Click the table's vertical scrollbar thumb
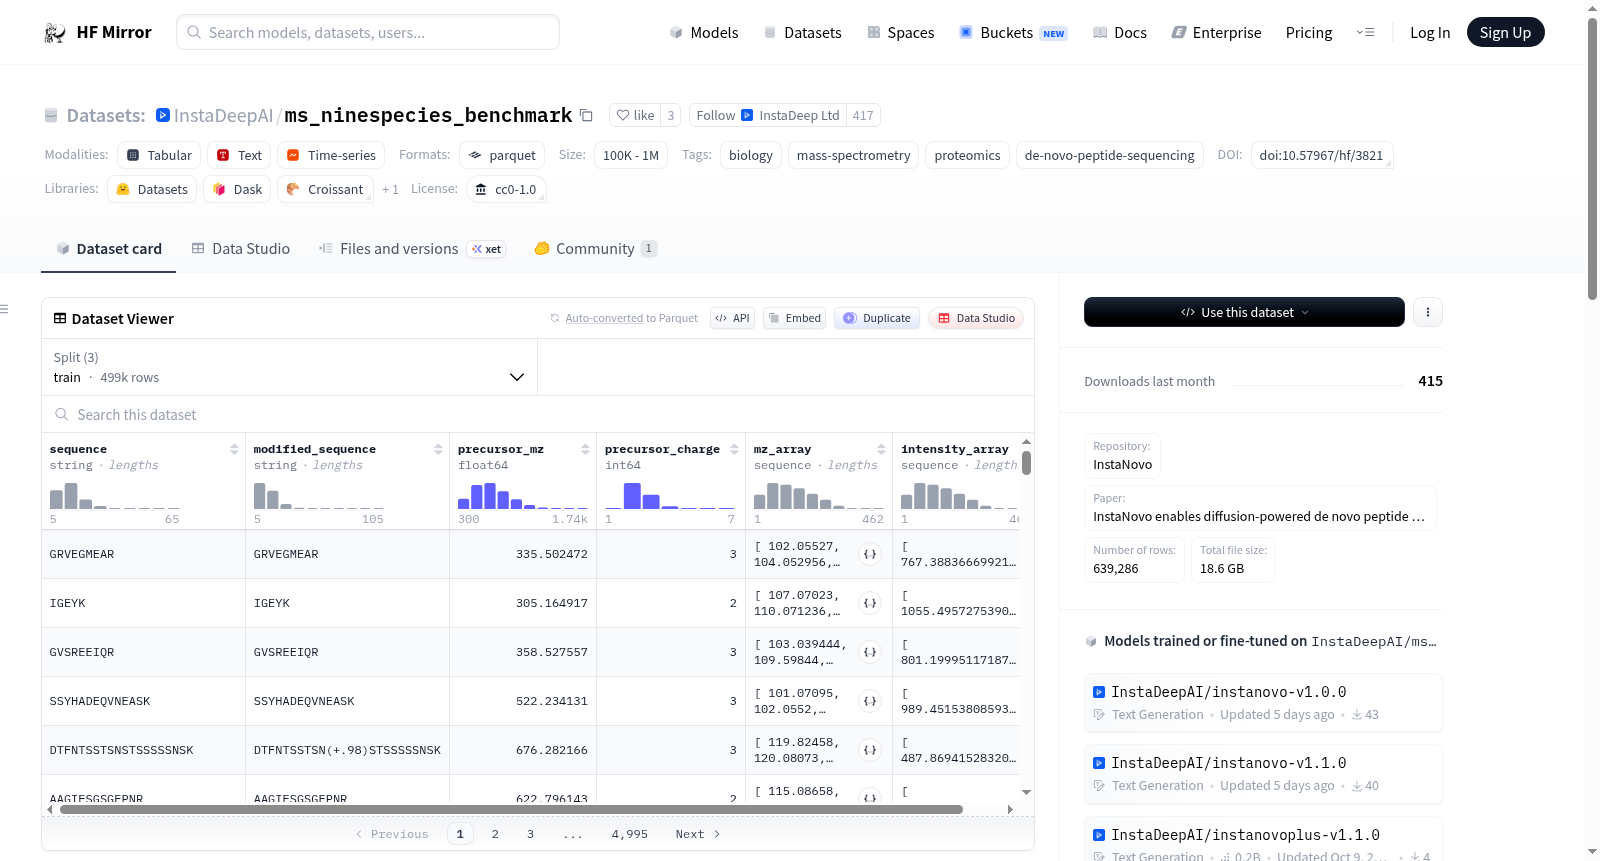The height and width of the screenshot is (861, 1600). tap(1026, 463)
